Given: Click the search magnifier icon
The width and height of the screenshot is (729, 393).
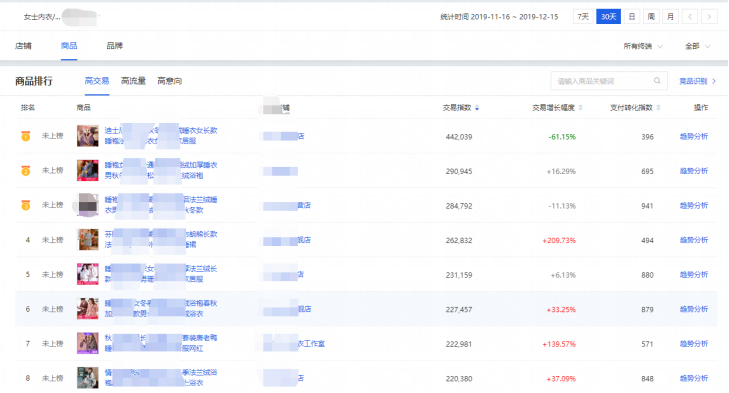Looking at the screenshot, I should click(657, 80).
